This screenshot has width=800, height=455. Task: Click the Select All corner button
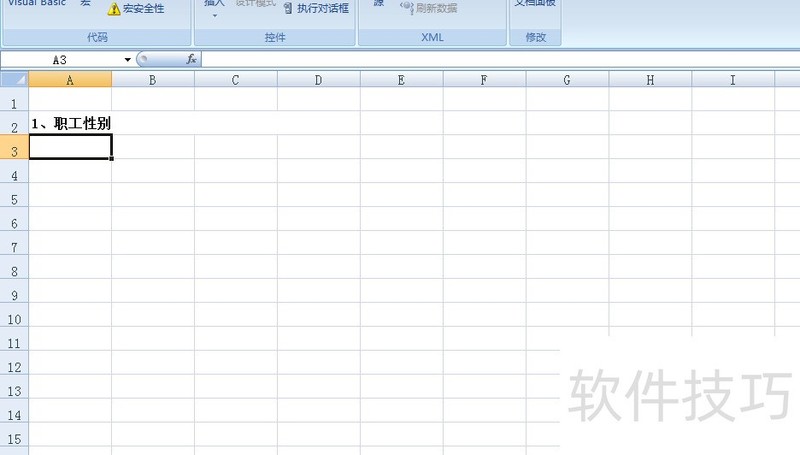(x=14, y=80)
